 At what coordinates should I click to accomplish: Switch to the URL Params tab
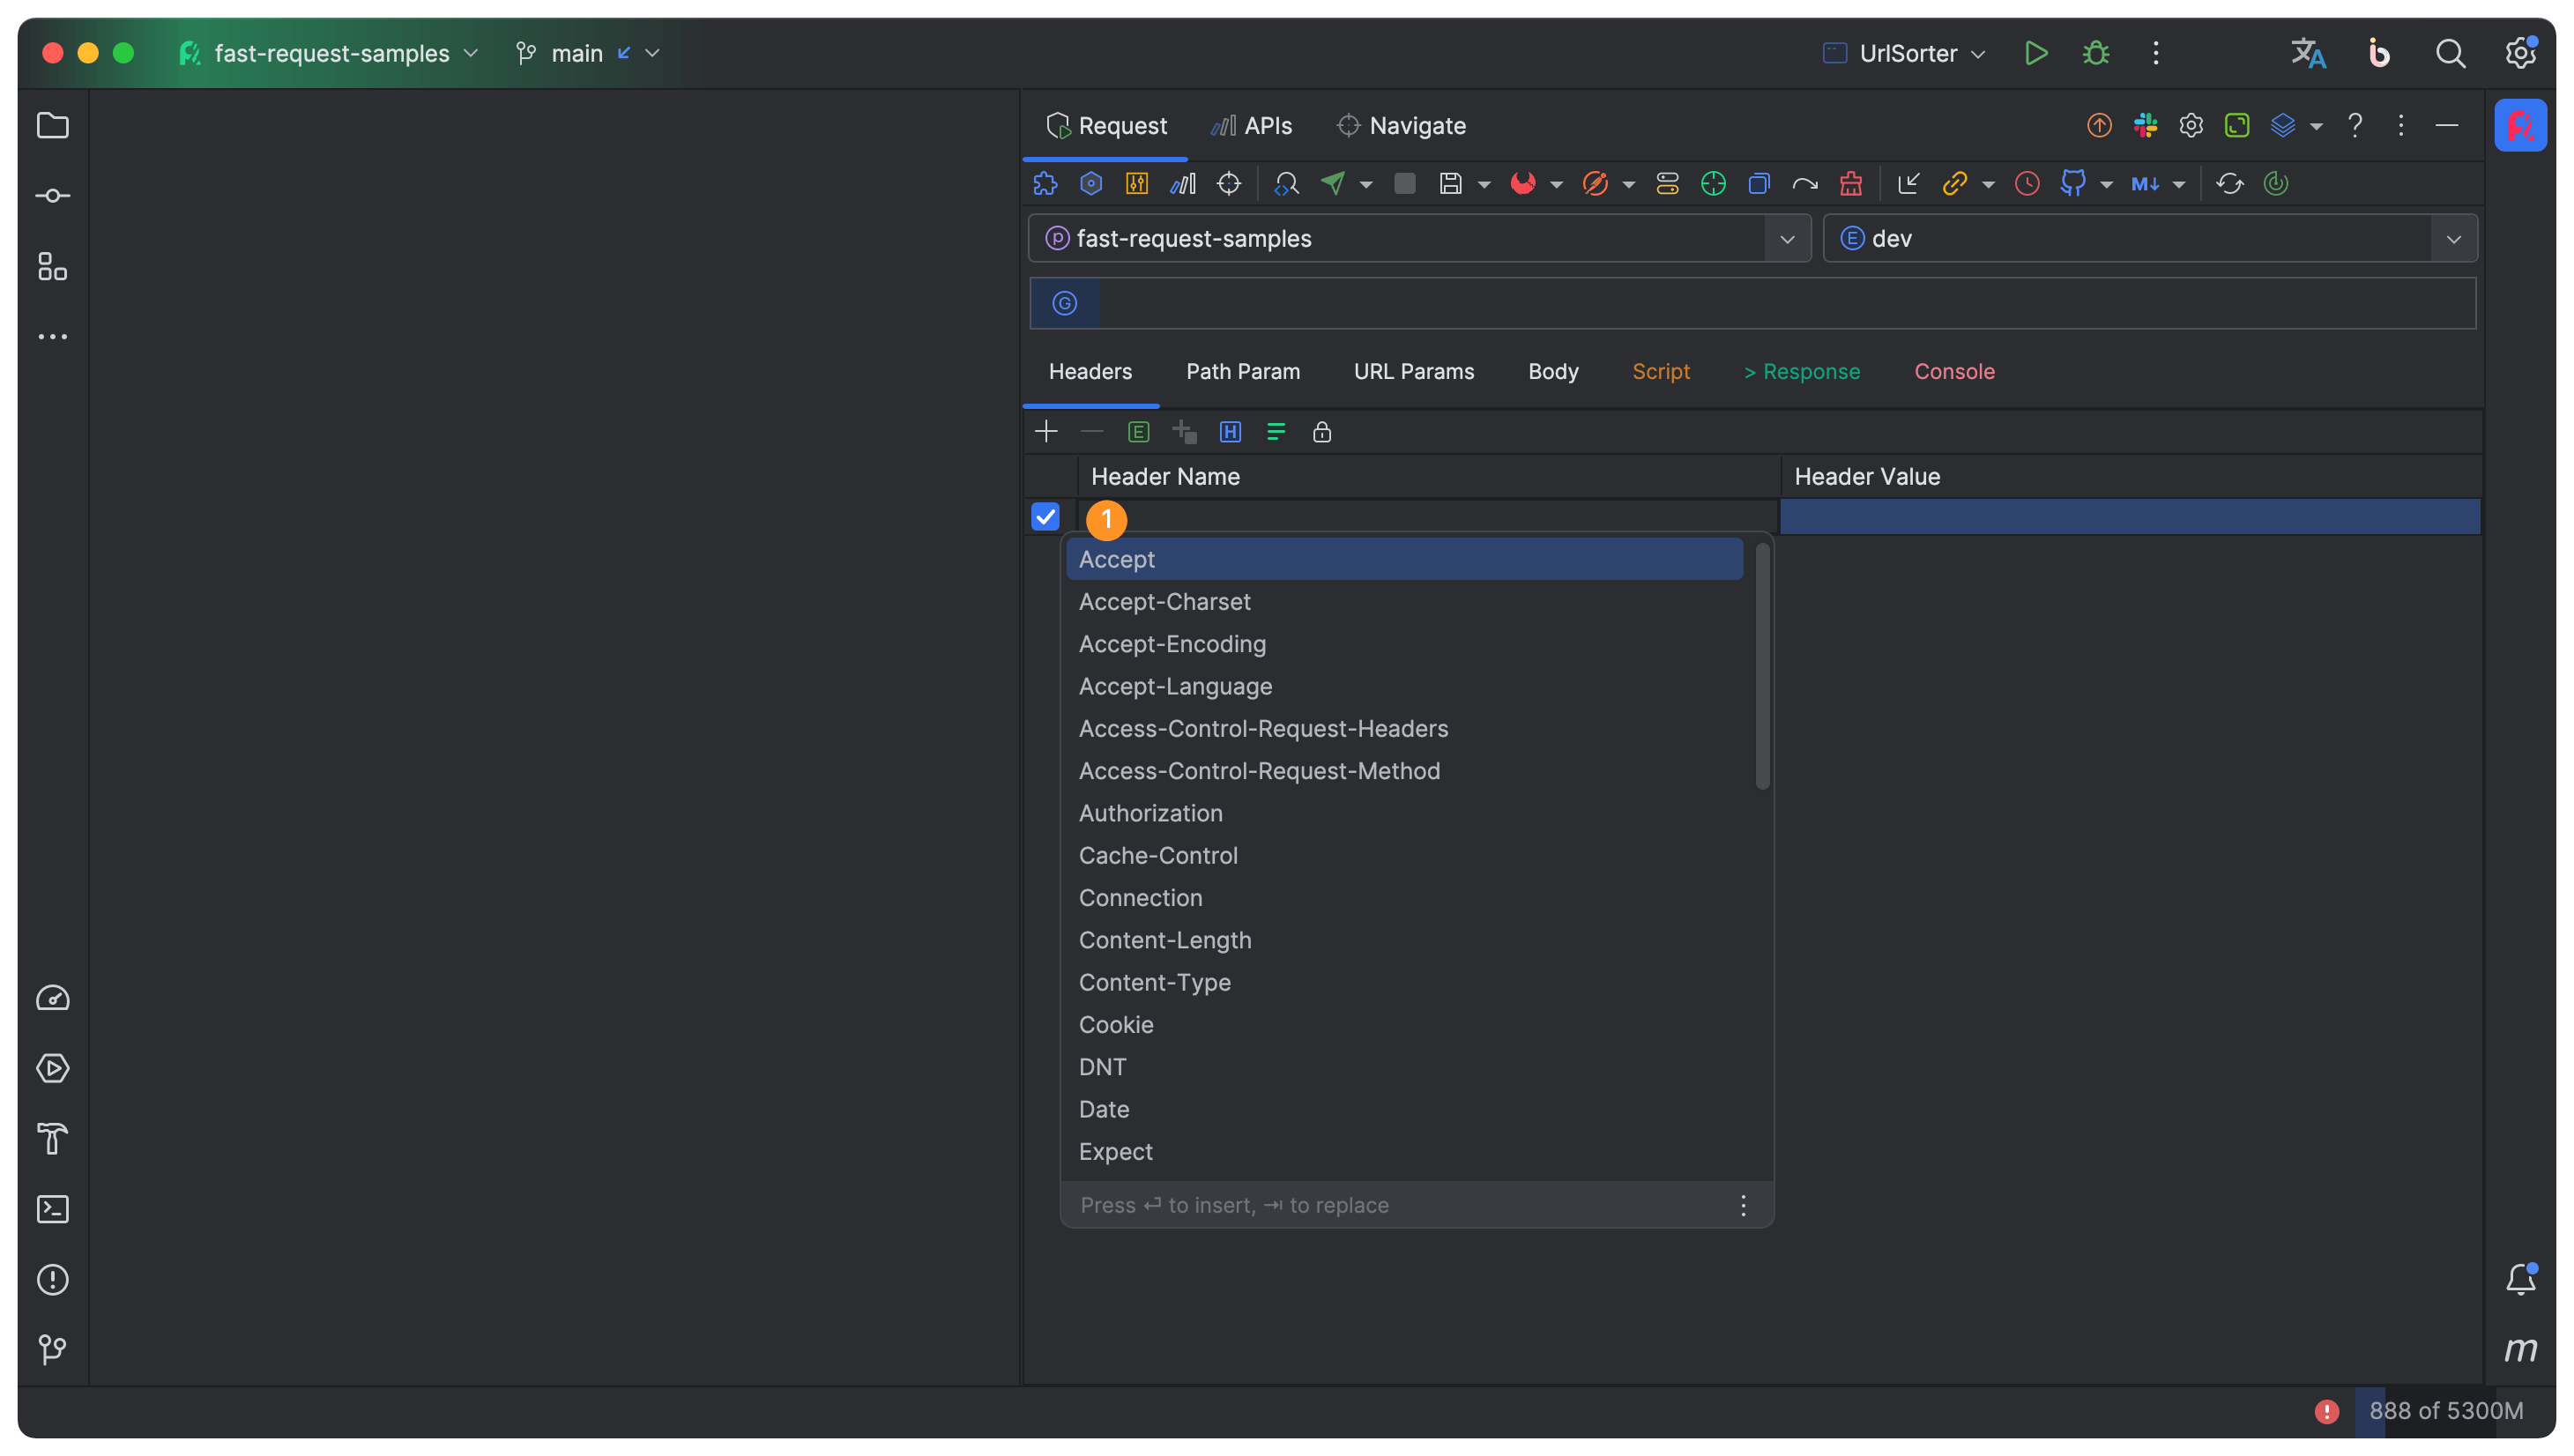(1413, 372)
